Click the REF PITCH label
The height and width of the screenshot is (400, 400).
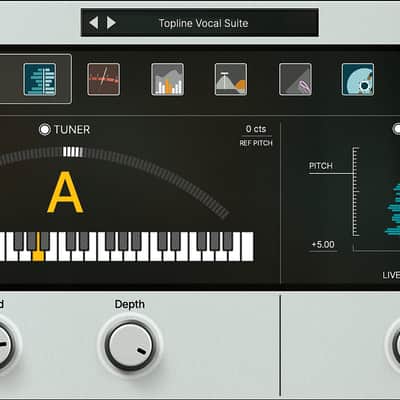click(x=256, y=143)
